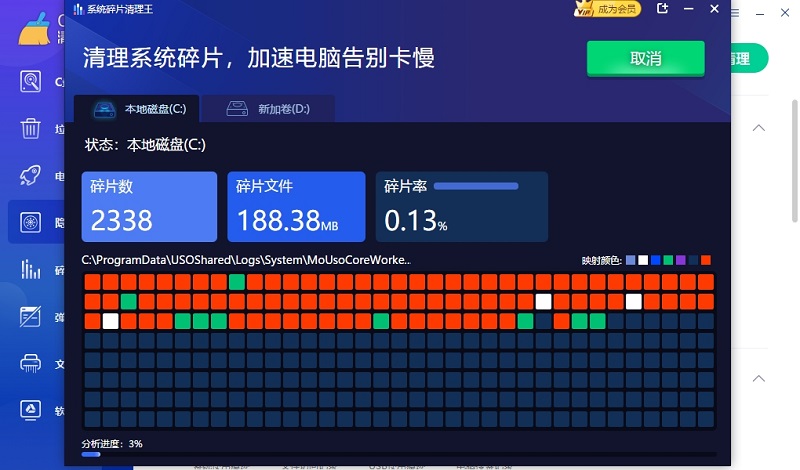The image size is (800, 470).
Task: Click the white legend swatch
Action: pyautogui.click(x=643, y=260)
